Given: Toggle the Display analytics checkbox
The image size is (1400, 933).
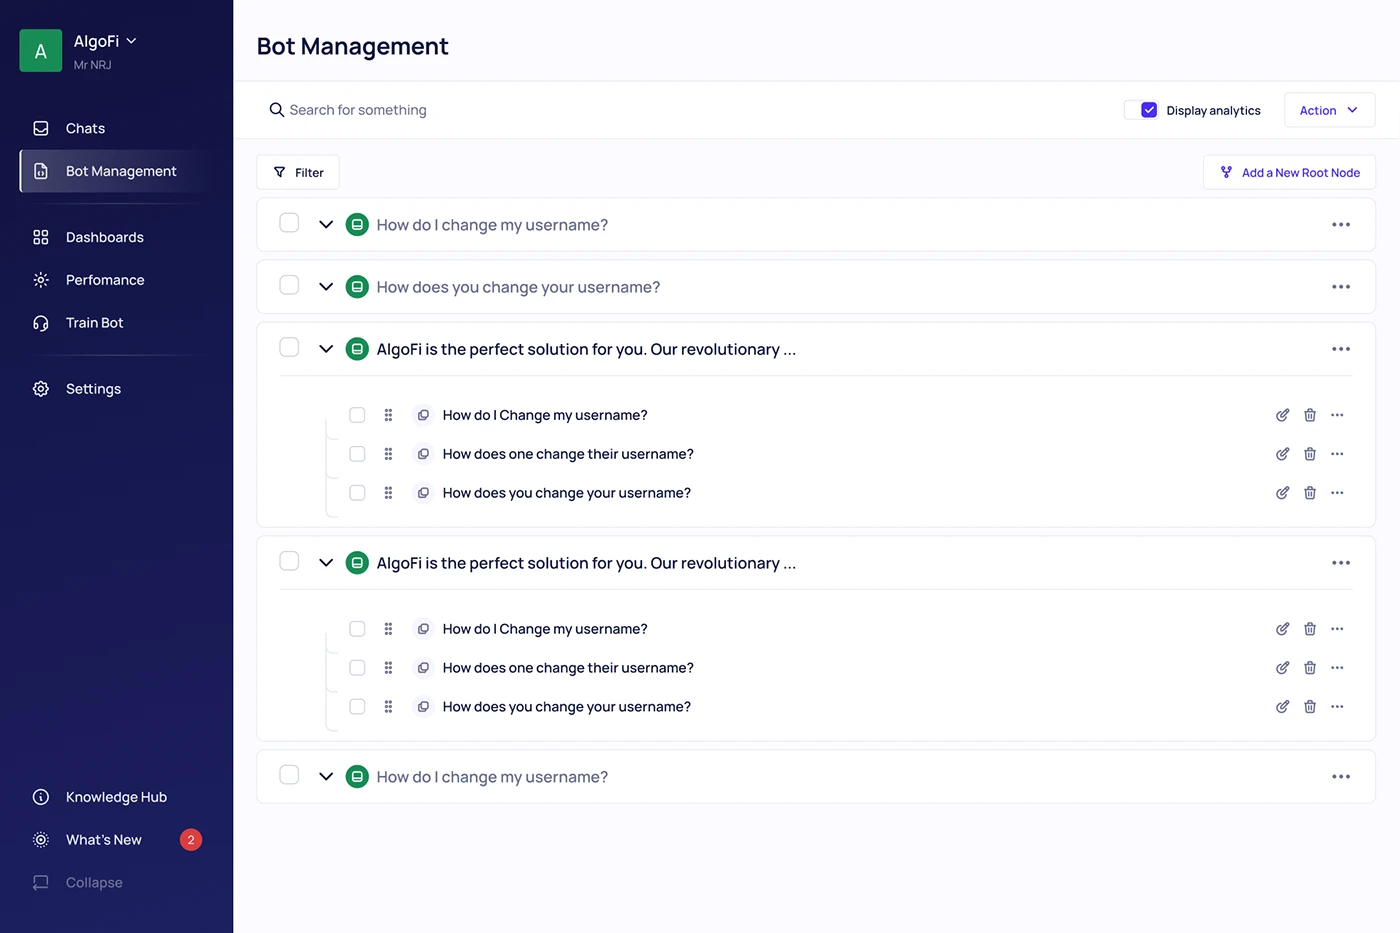Looking at the screenshot, I should pyautogui.click(x=1149, y=110).
